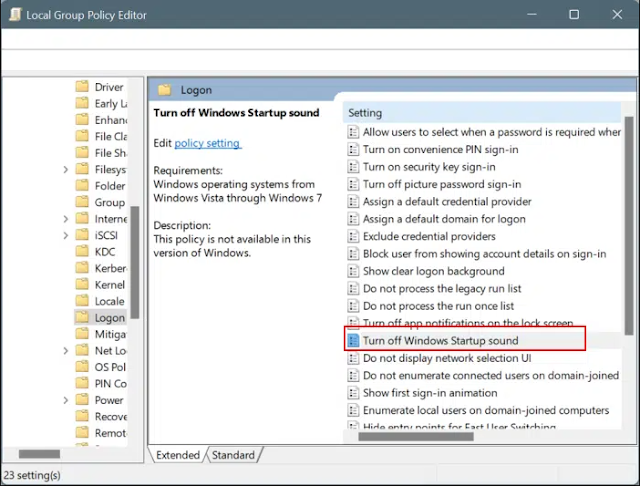Click the Recove folder icon
Image resolution: width=640 pixels, height=486 pixels.
pos(82,416)
